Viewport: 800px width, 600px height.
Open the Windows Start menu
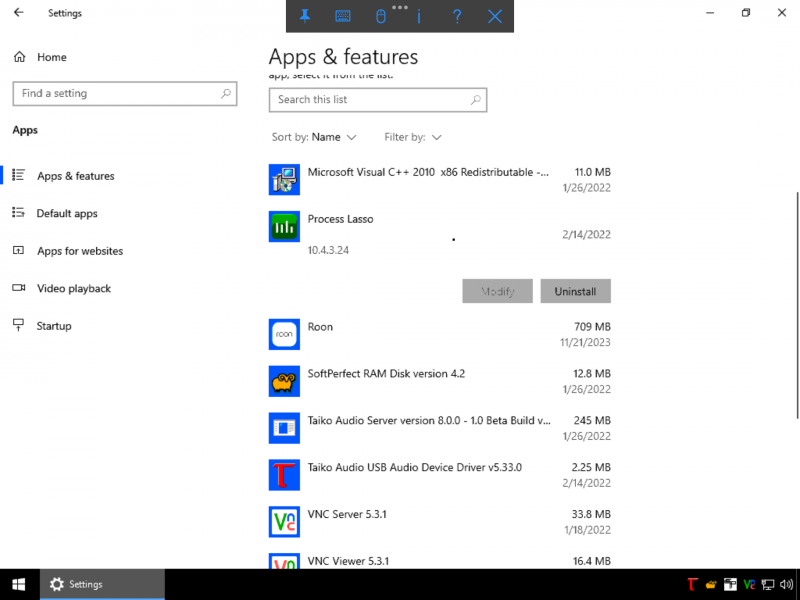(19, 585)
